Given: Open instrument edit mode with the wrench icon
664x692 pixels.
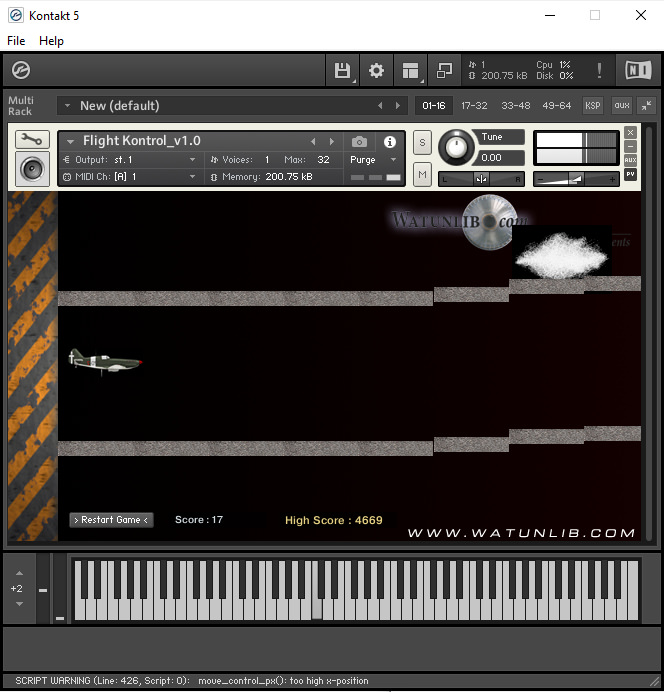Looking at the screenshot, I should point(32,139).
